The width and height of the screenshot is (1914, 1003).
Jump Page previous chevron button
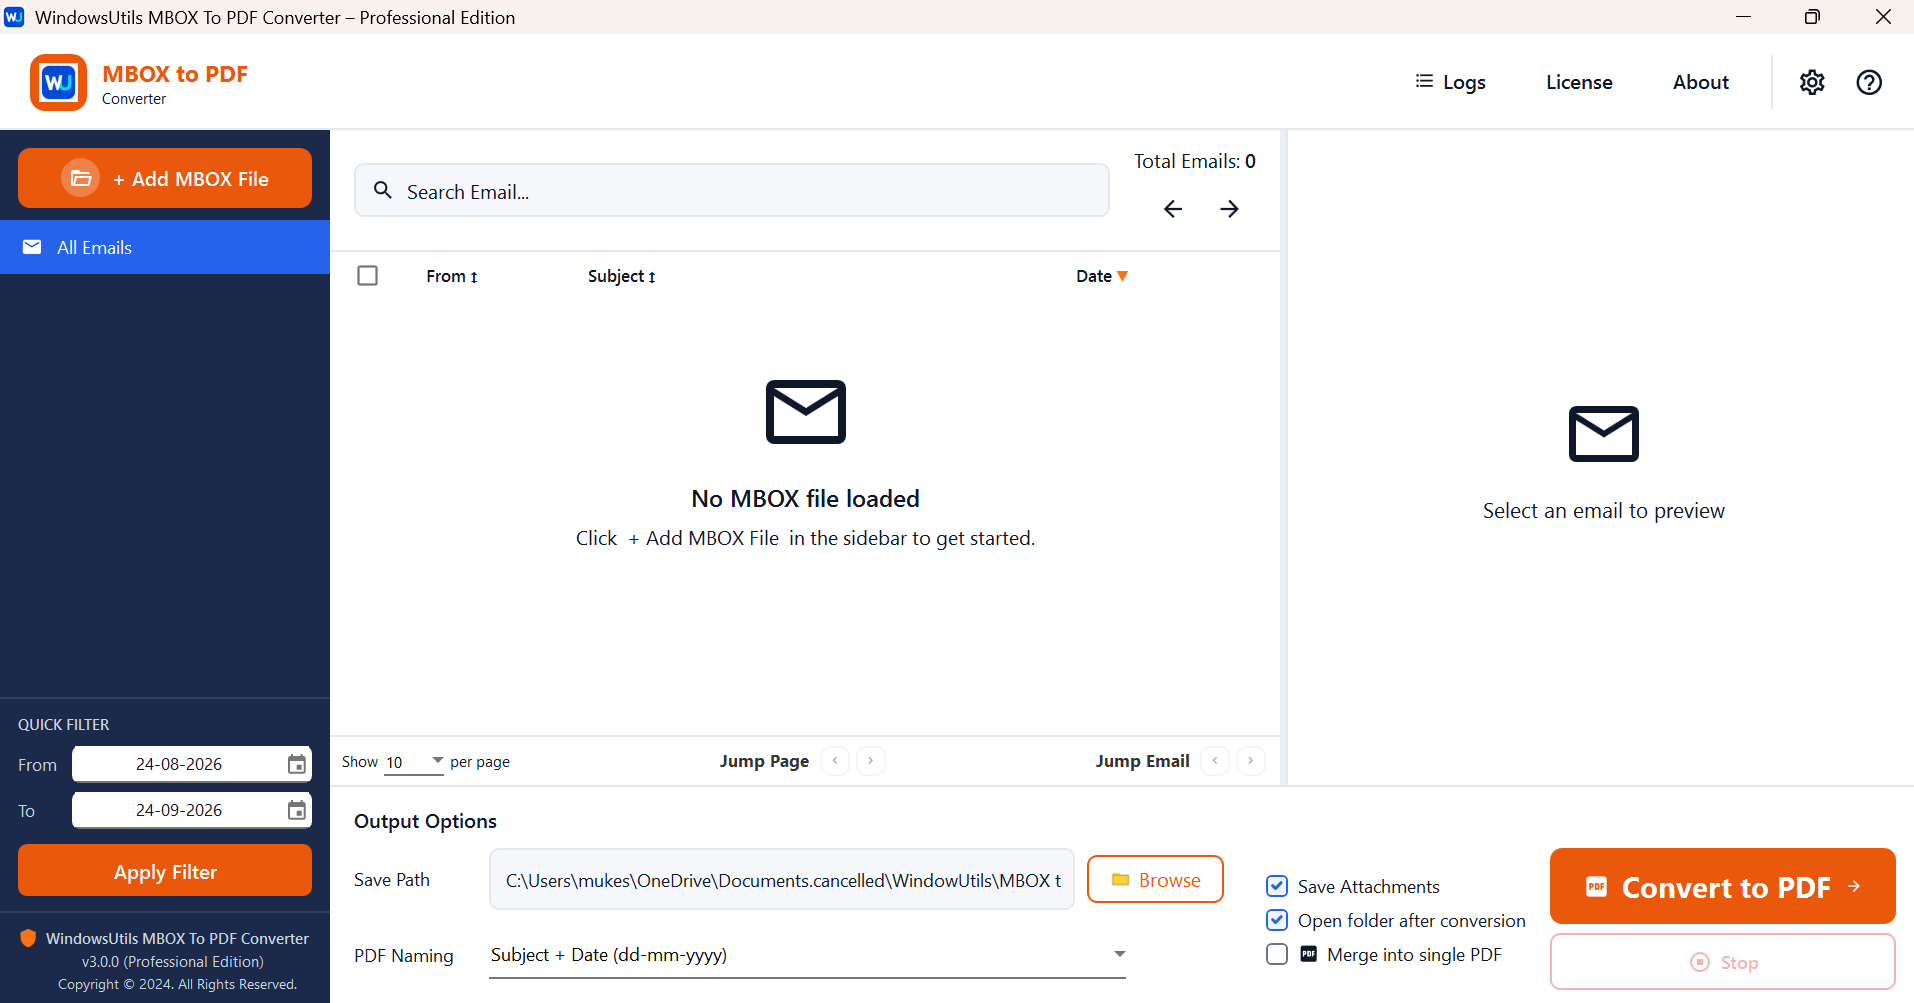(x=835, y=761)
